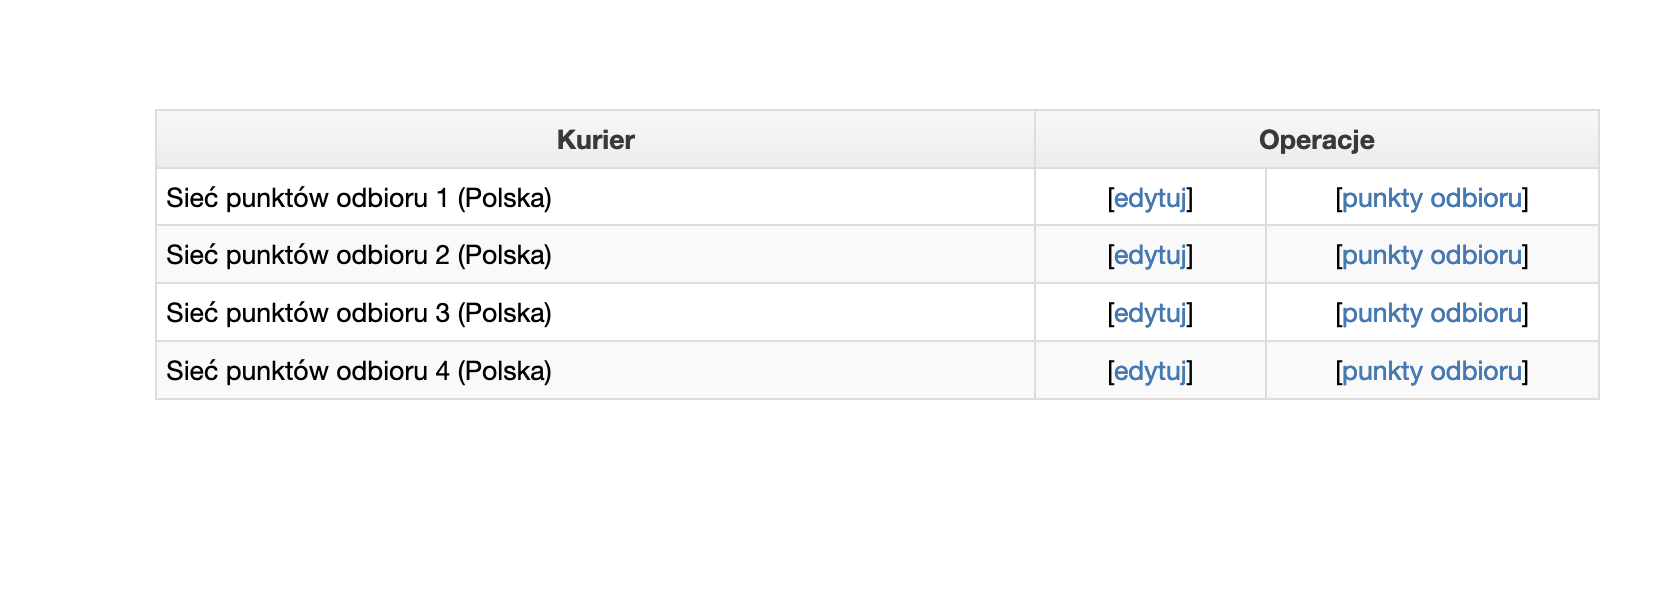
Task: Click the Kurier column header
Action: [595, 139]
